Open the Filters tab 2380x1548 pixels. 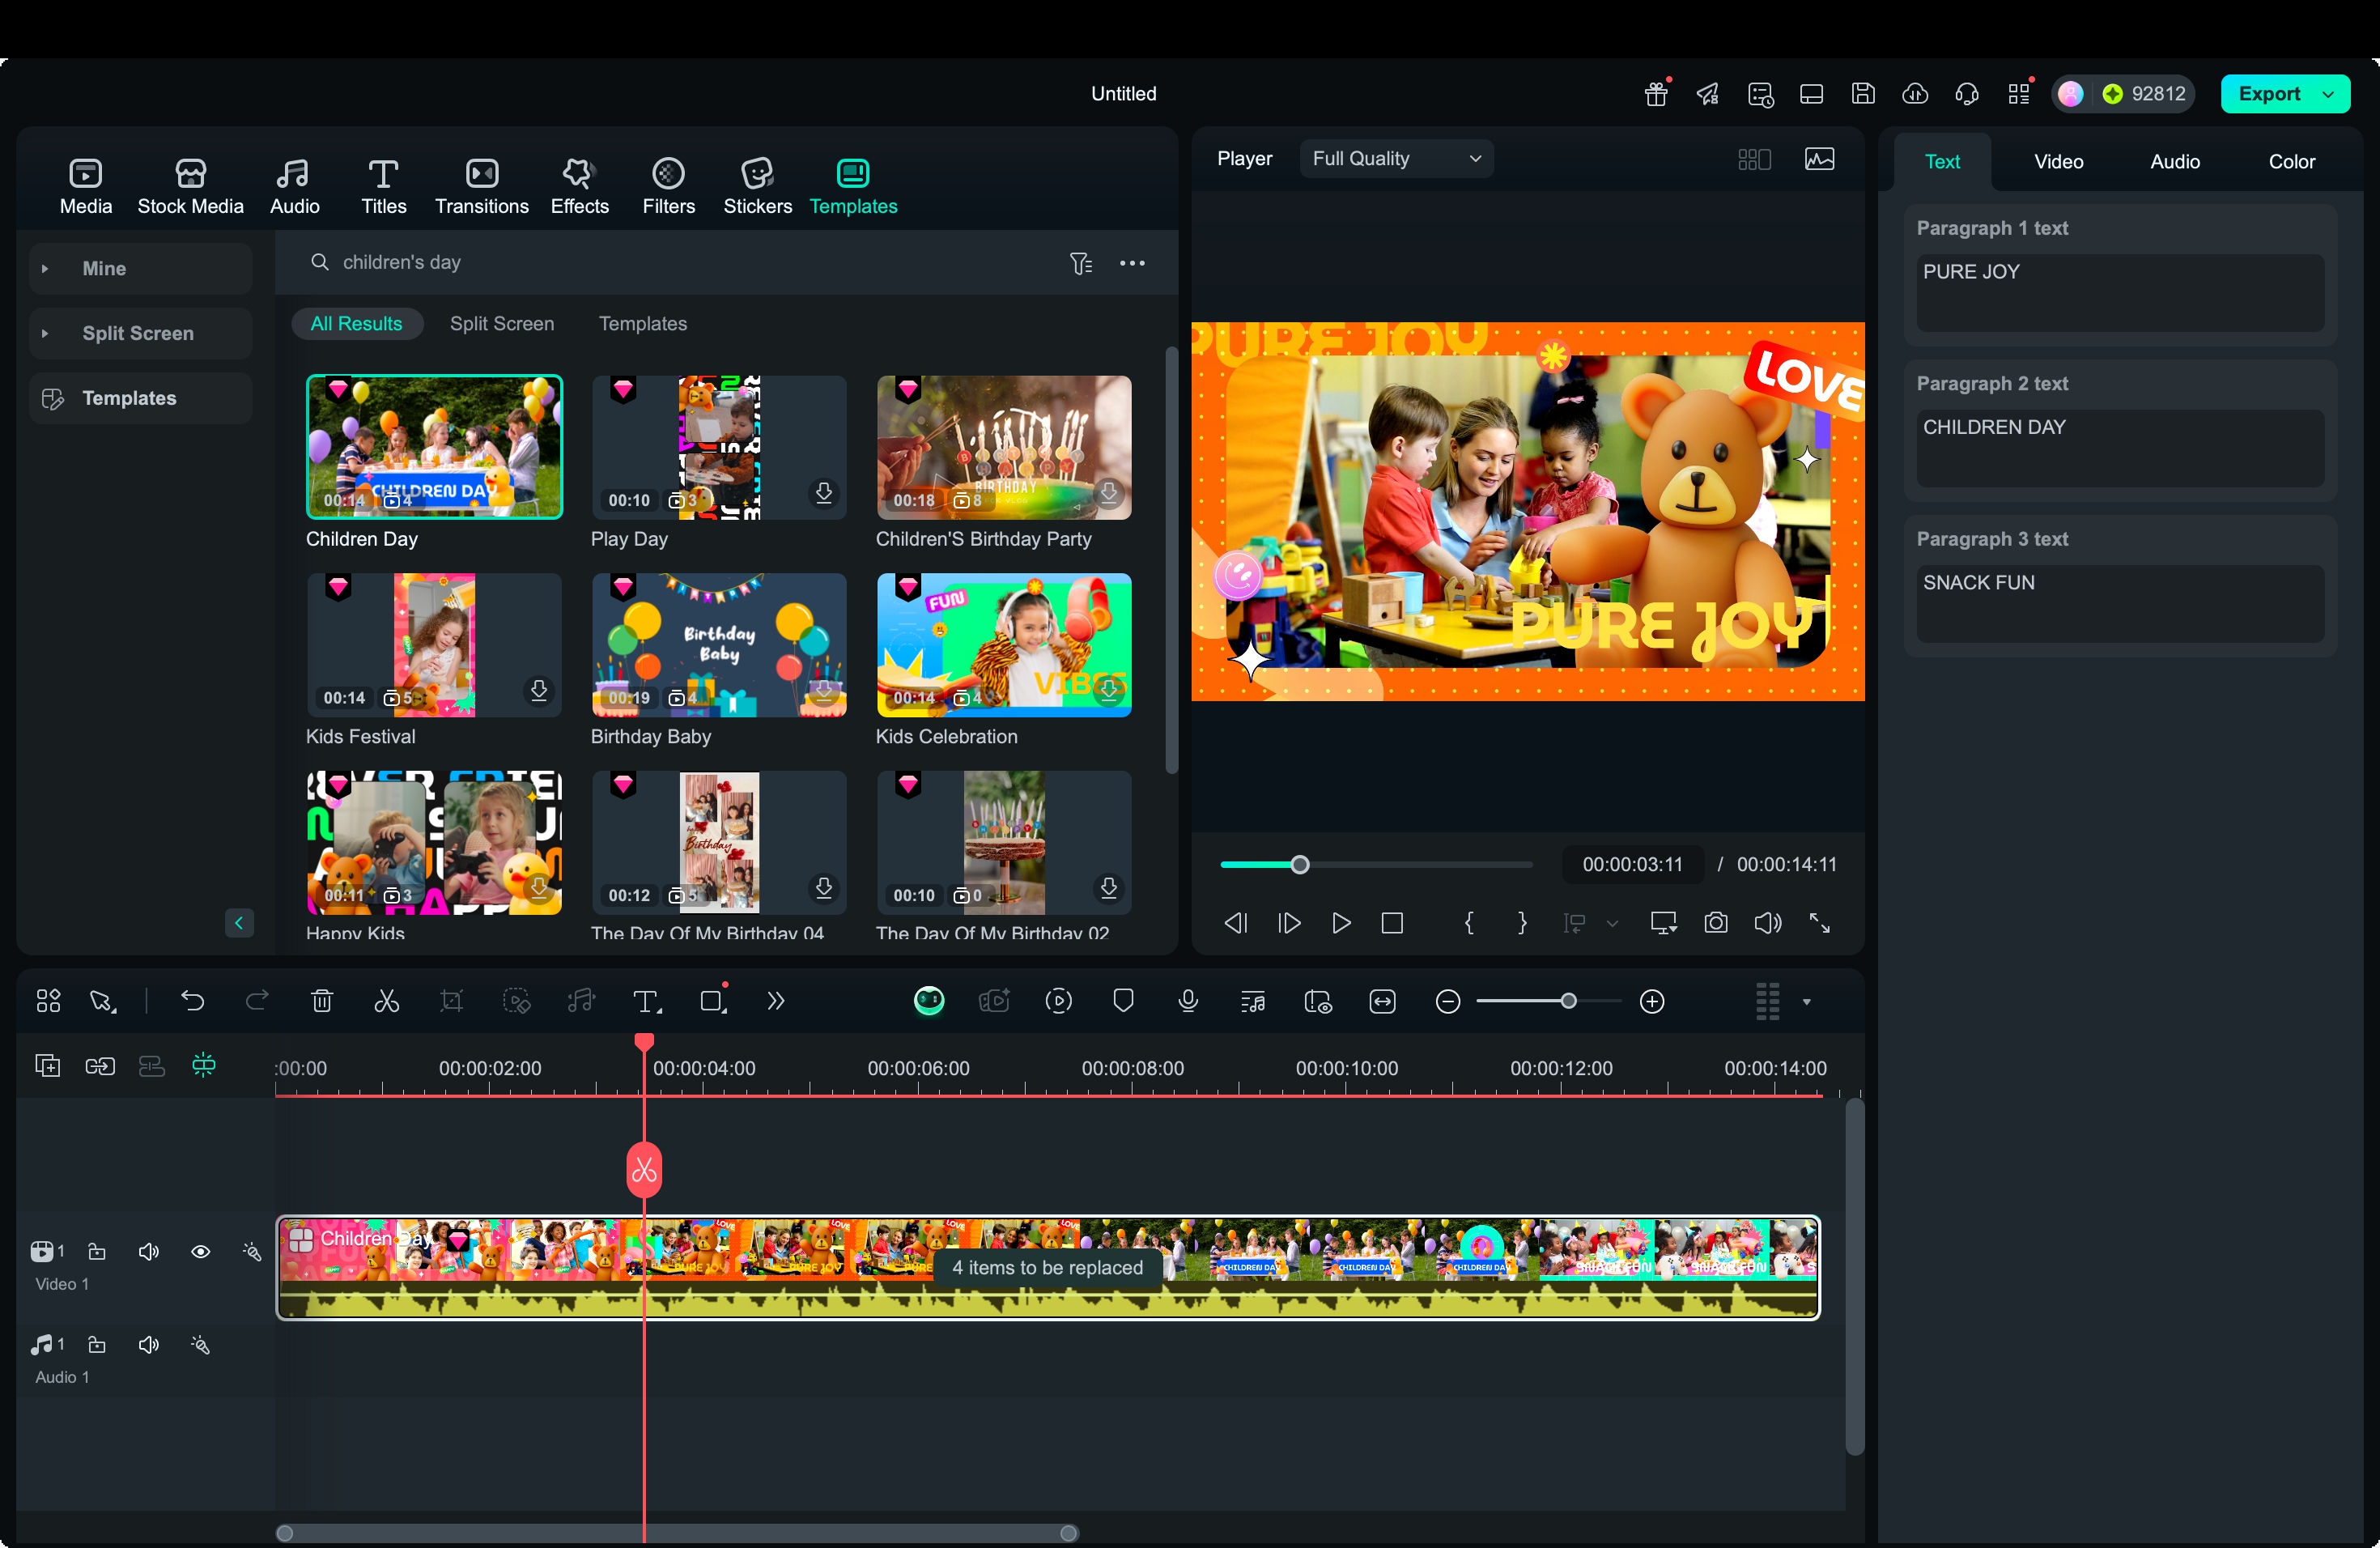[668, 186]
